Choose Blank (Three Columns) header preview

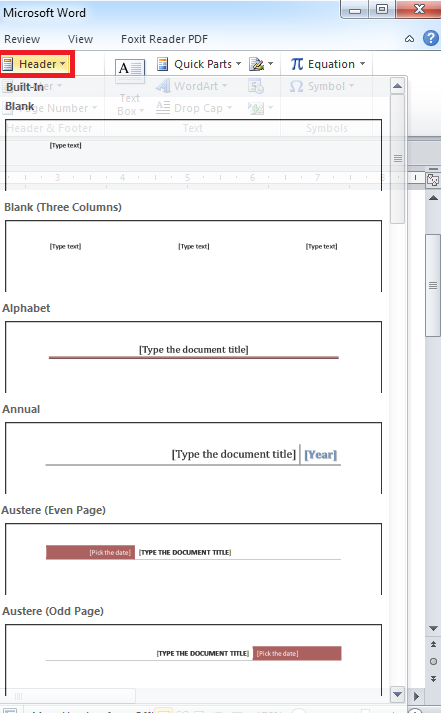[193, 256]
